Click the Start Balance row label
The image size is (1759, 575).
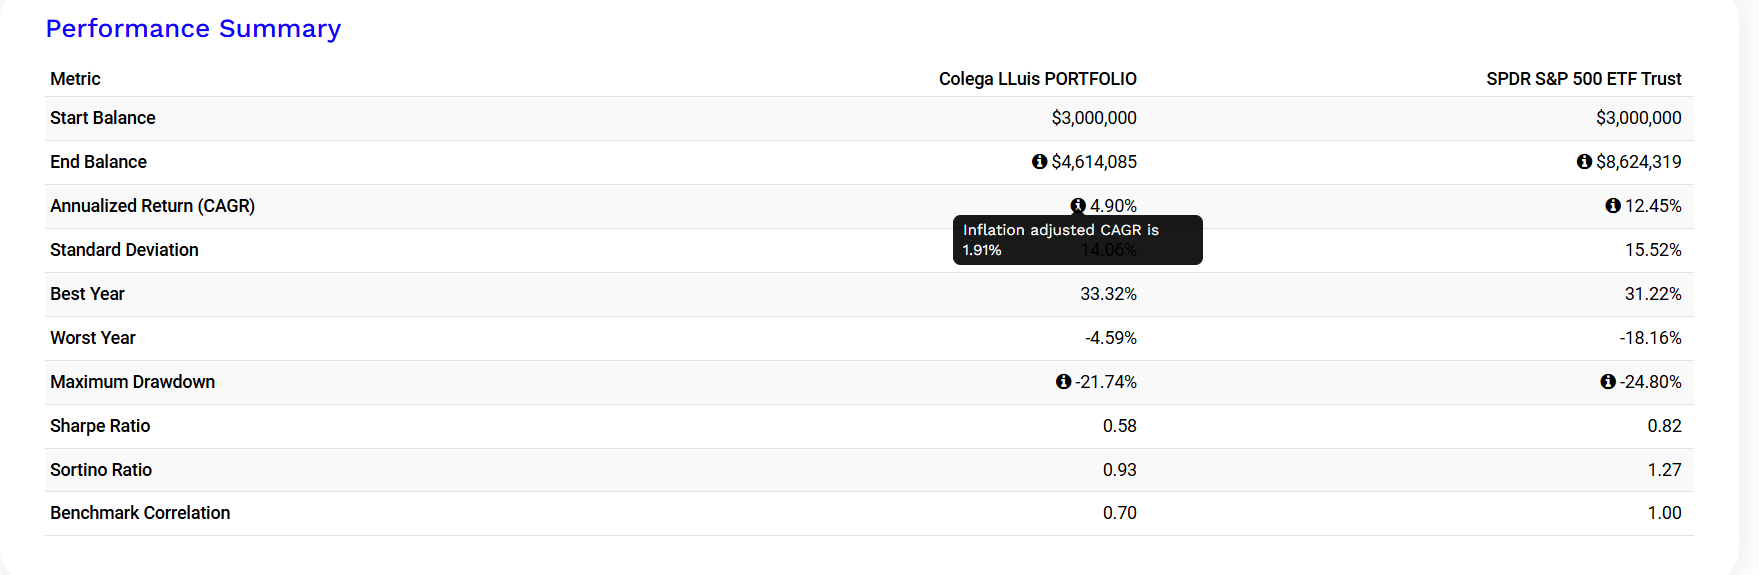click(103, 118)
